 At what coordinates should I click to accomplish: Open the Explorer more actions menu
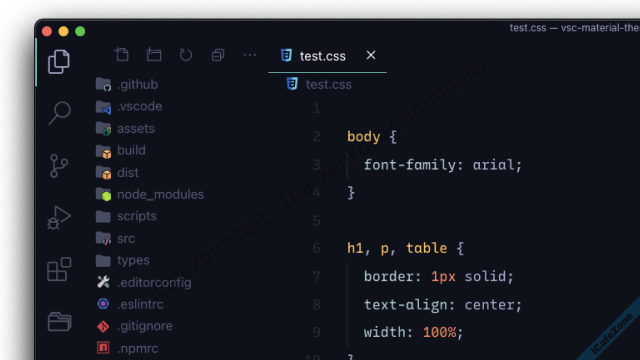coord(250,55)
